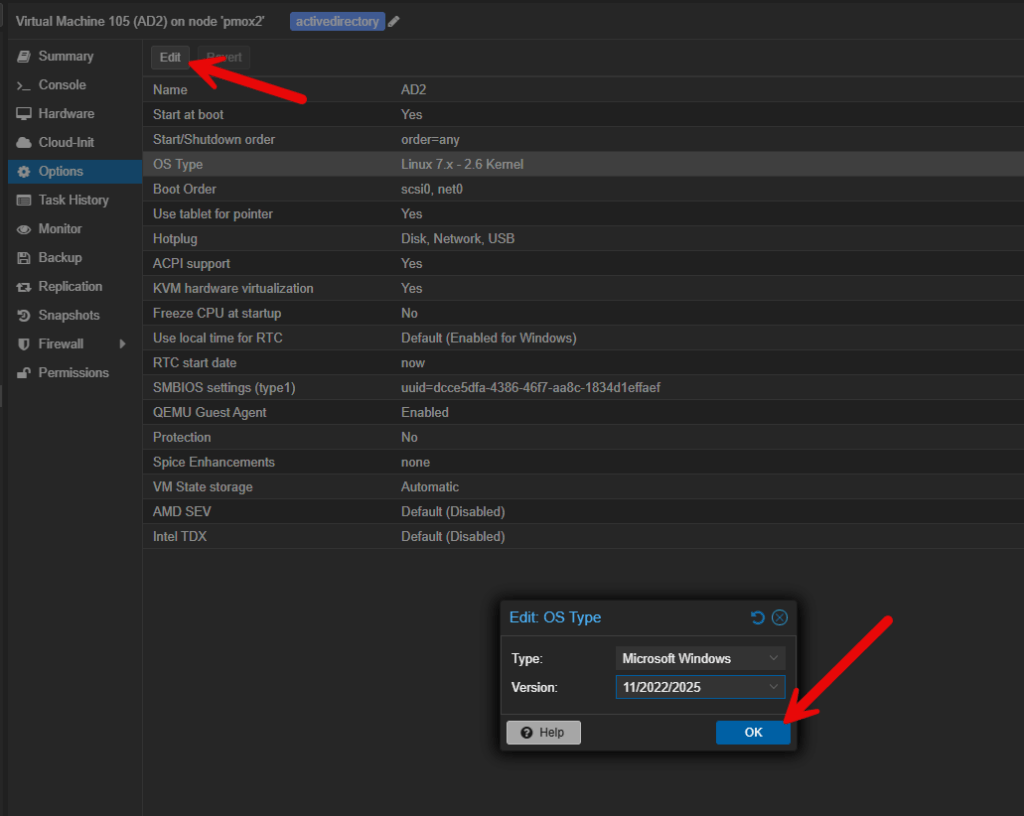Select the OS Type row
This screenshot has width=1024, height=816.
(583, 164)
